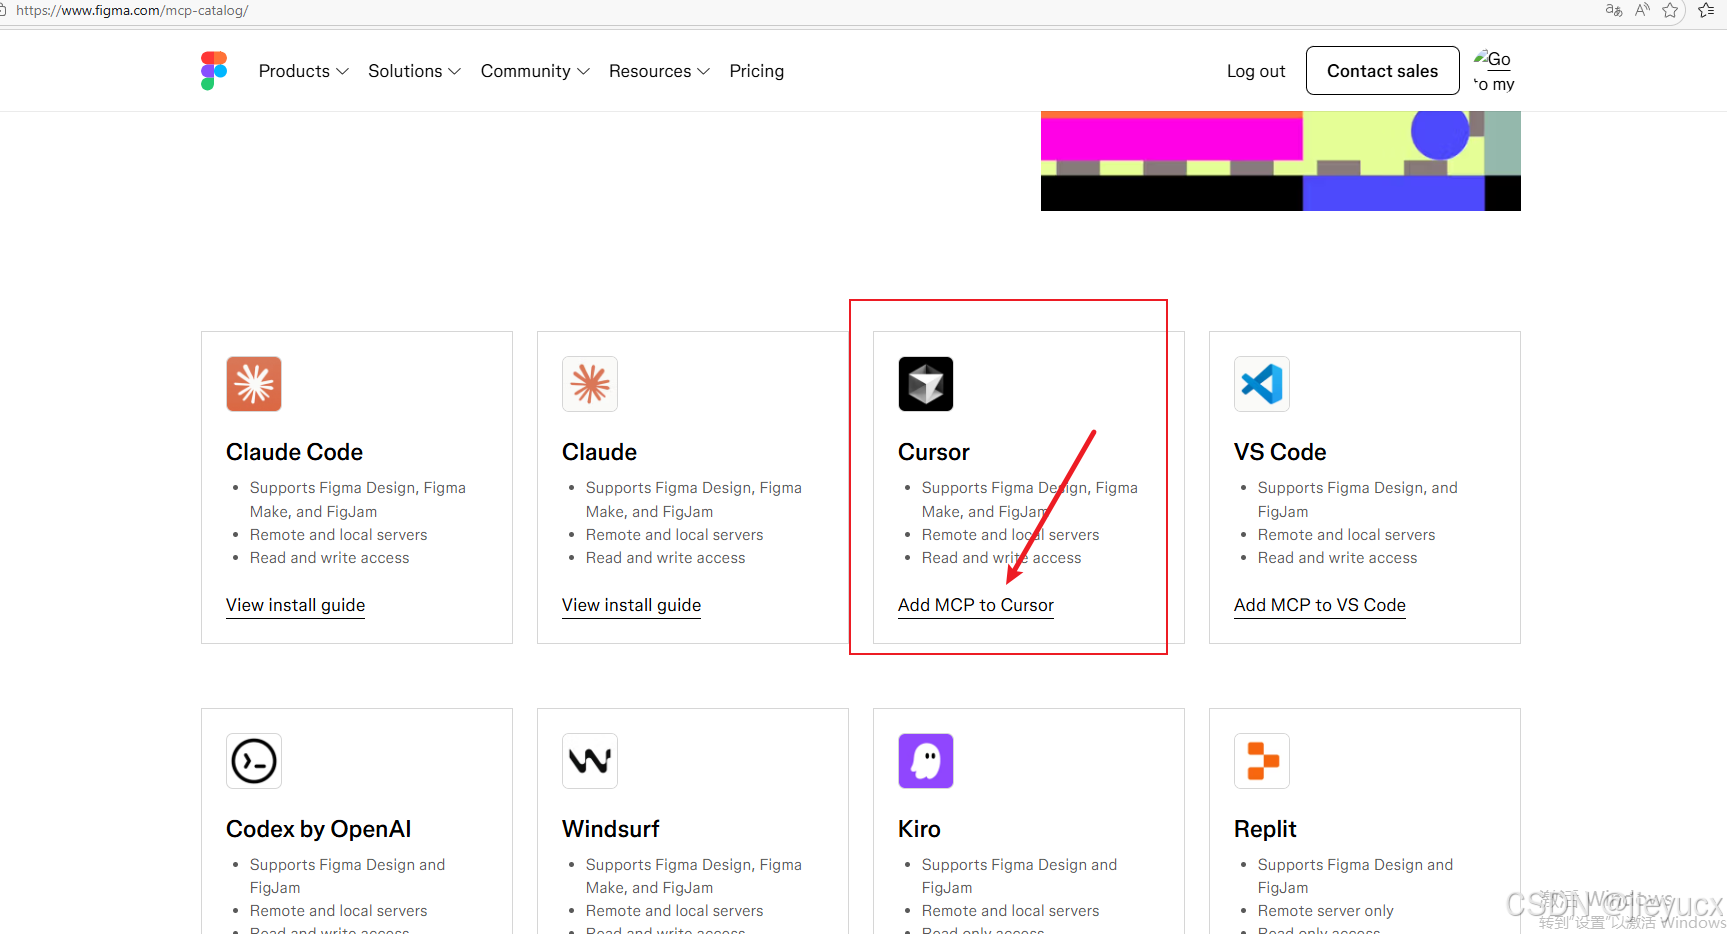The width and height of the screenshot is (1727, 934).
Task: Open the Pricing page
Action: point(757,71)
